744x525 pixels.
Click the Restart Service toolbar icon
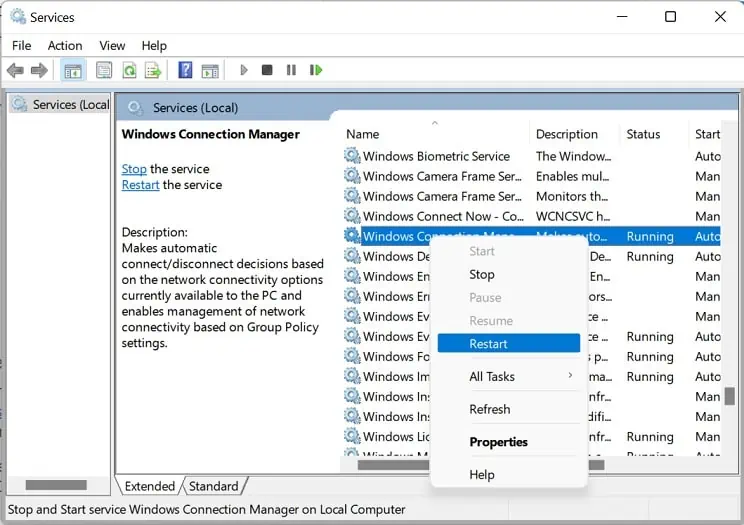tap(316, 70)
